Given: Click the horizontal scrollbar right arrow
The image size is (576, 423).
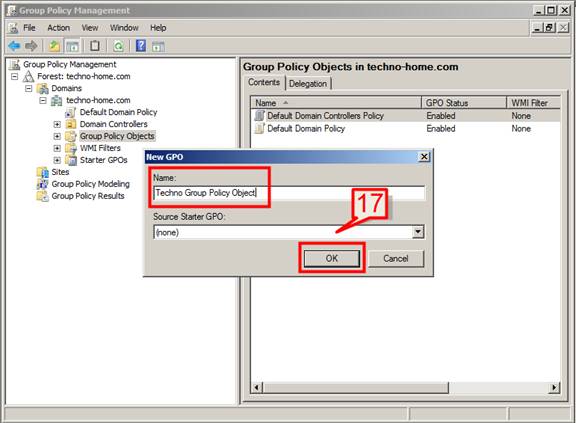Looking at the screenshot, I should (x=554, y=387).
